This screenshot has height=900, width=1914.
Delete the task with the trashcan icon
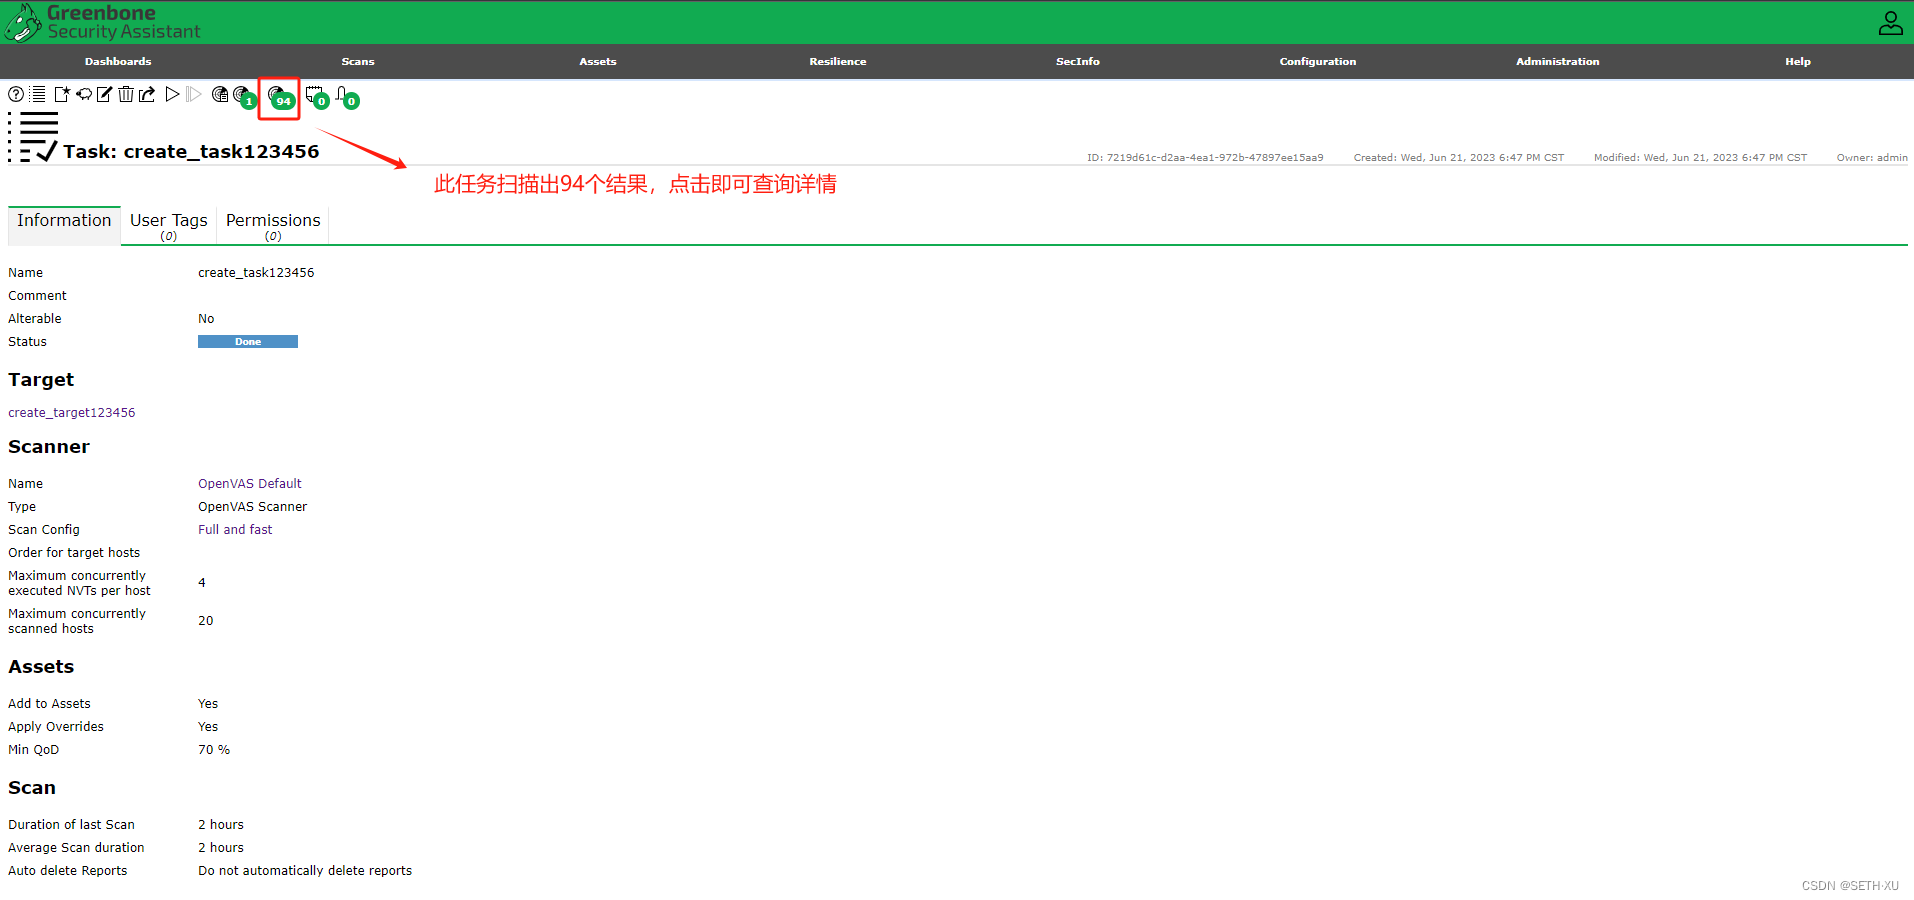(x=125, y=94)
